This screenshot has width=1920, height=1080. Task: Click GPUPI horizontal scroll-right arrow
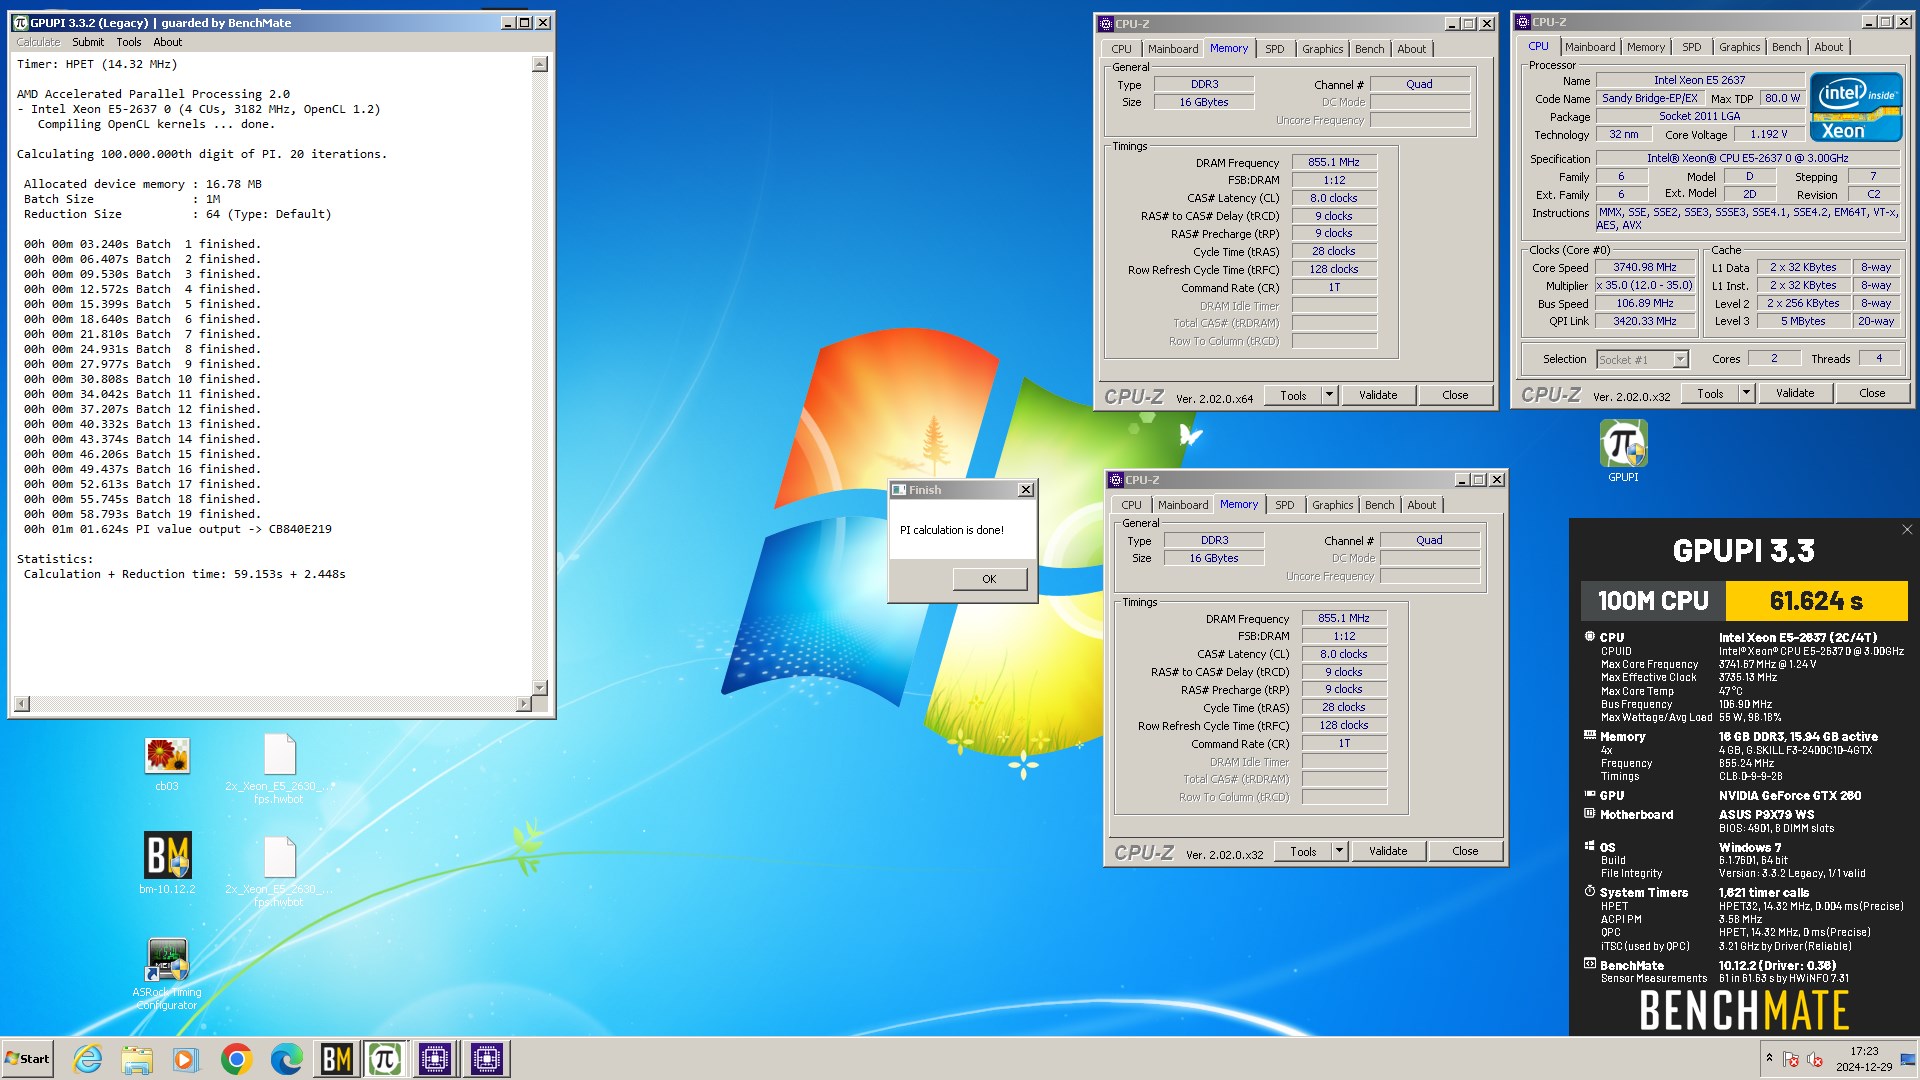(x=523, y=704)
